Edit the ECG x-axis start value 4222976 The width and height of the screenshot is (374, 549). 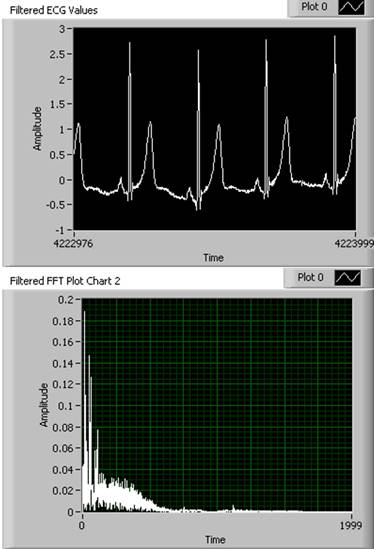tap(73, 243)
